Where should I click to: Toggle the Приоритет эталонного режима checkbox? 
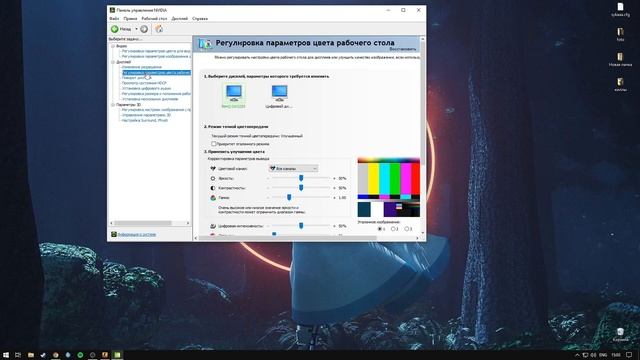tap(213, 144)
